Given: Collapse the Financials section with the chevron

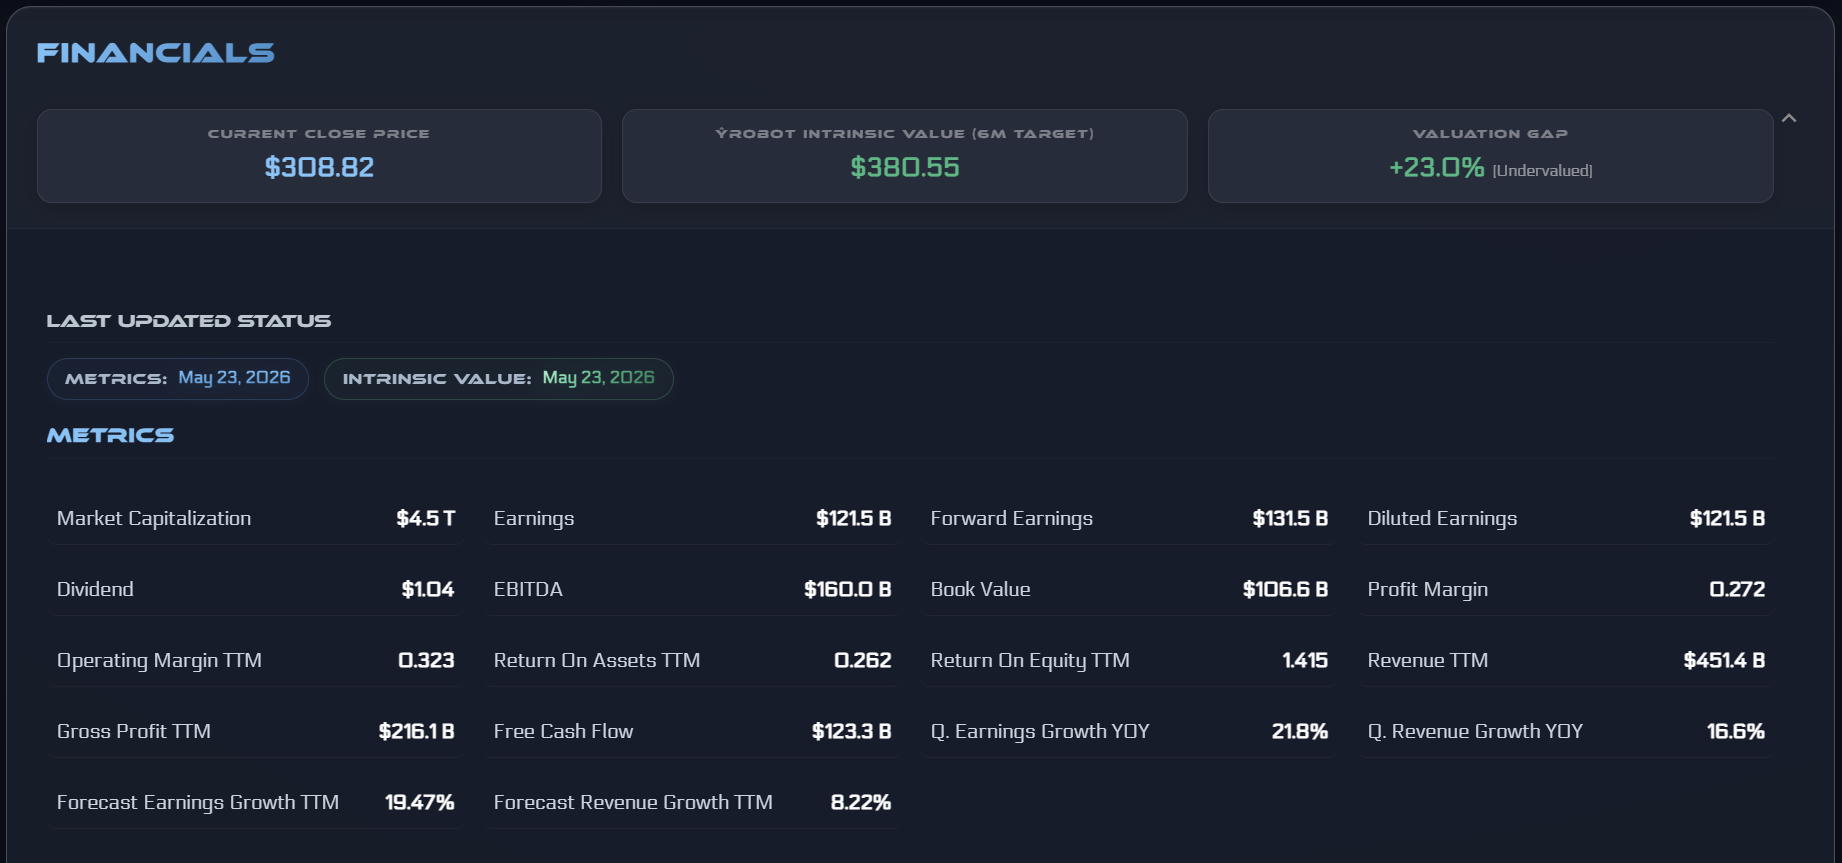Looking at the screenshot, I should click(x=1789, y=118).
